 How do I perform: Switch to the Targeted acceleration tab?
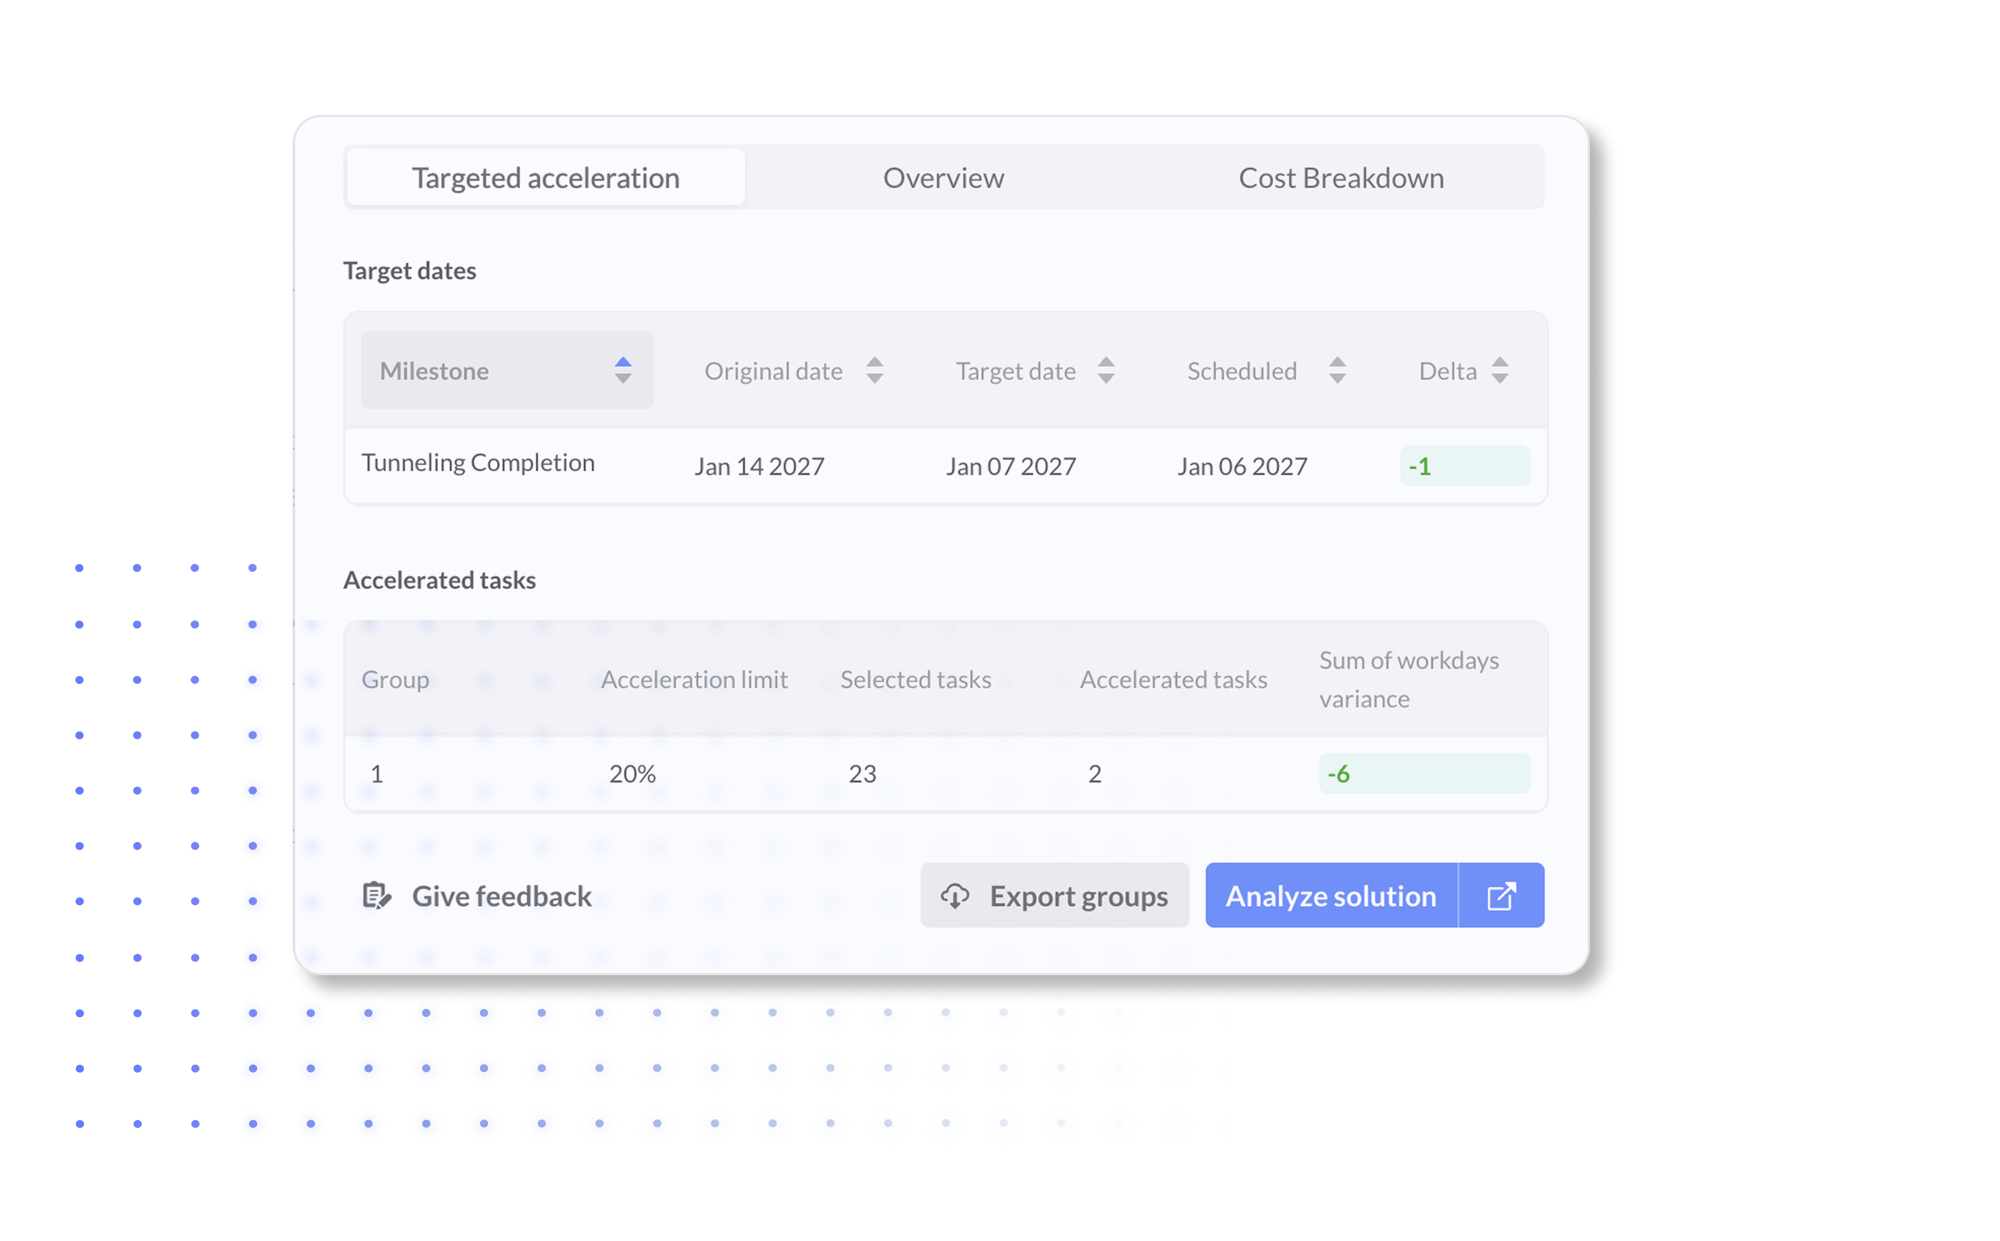tap(545, 177)
